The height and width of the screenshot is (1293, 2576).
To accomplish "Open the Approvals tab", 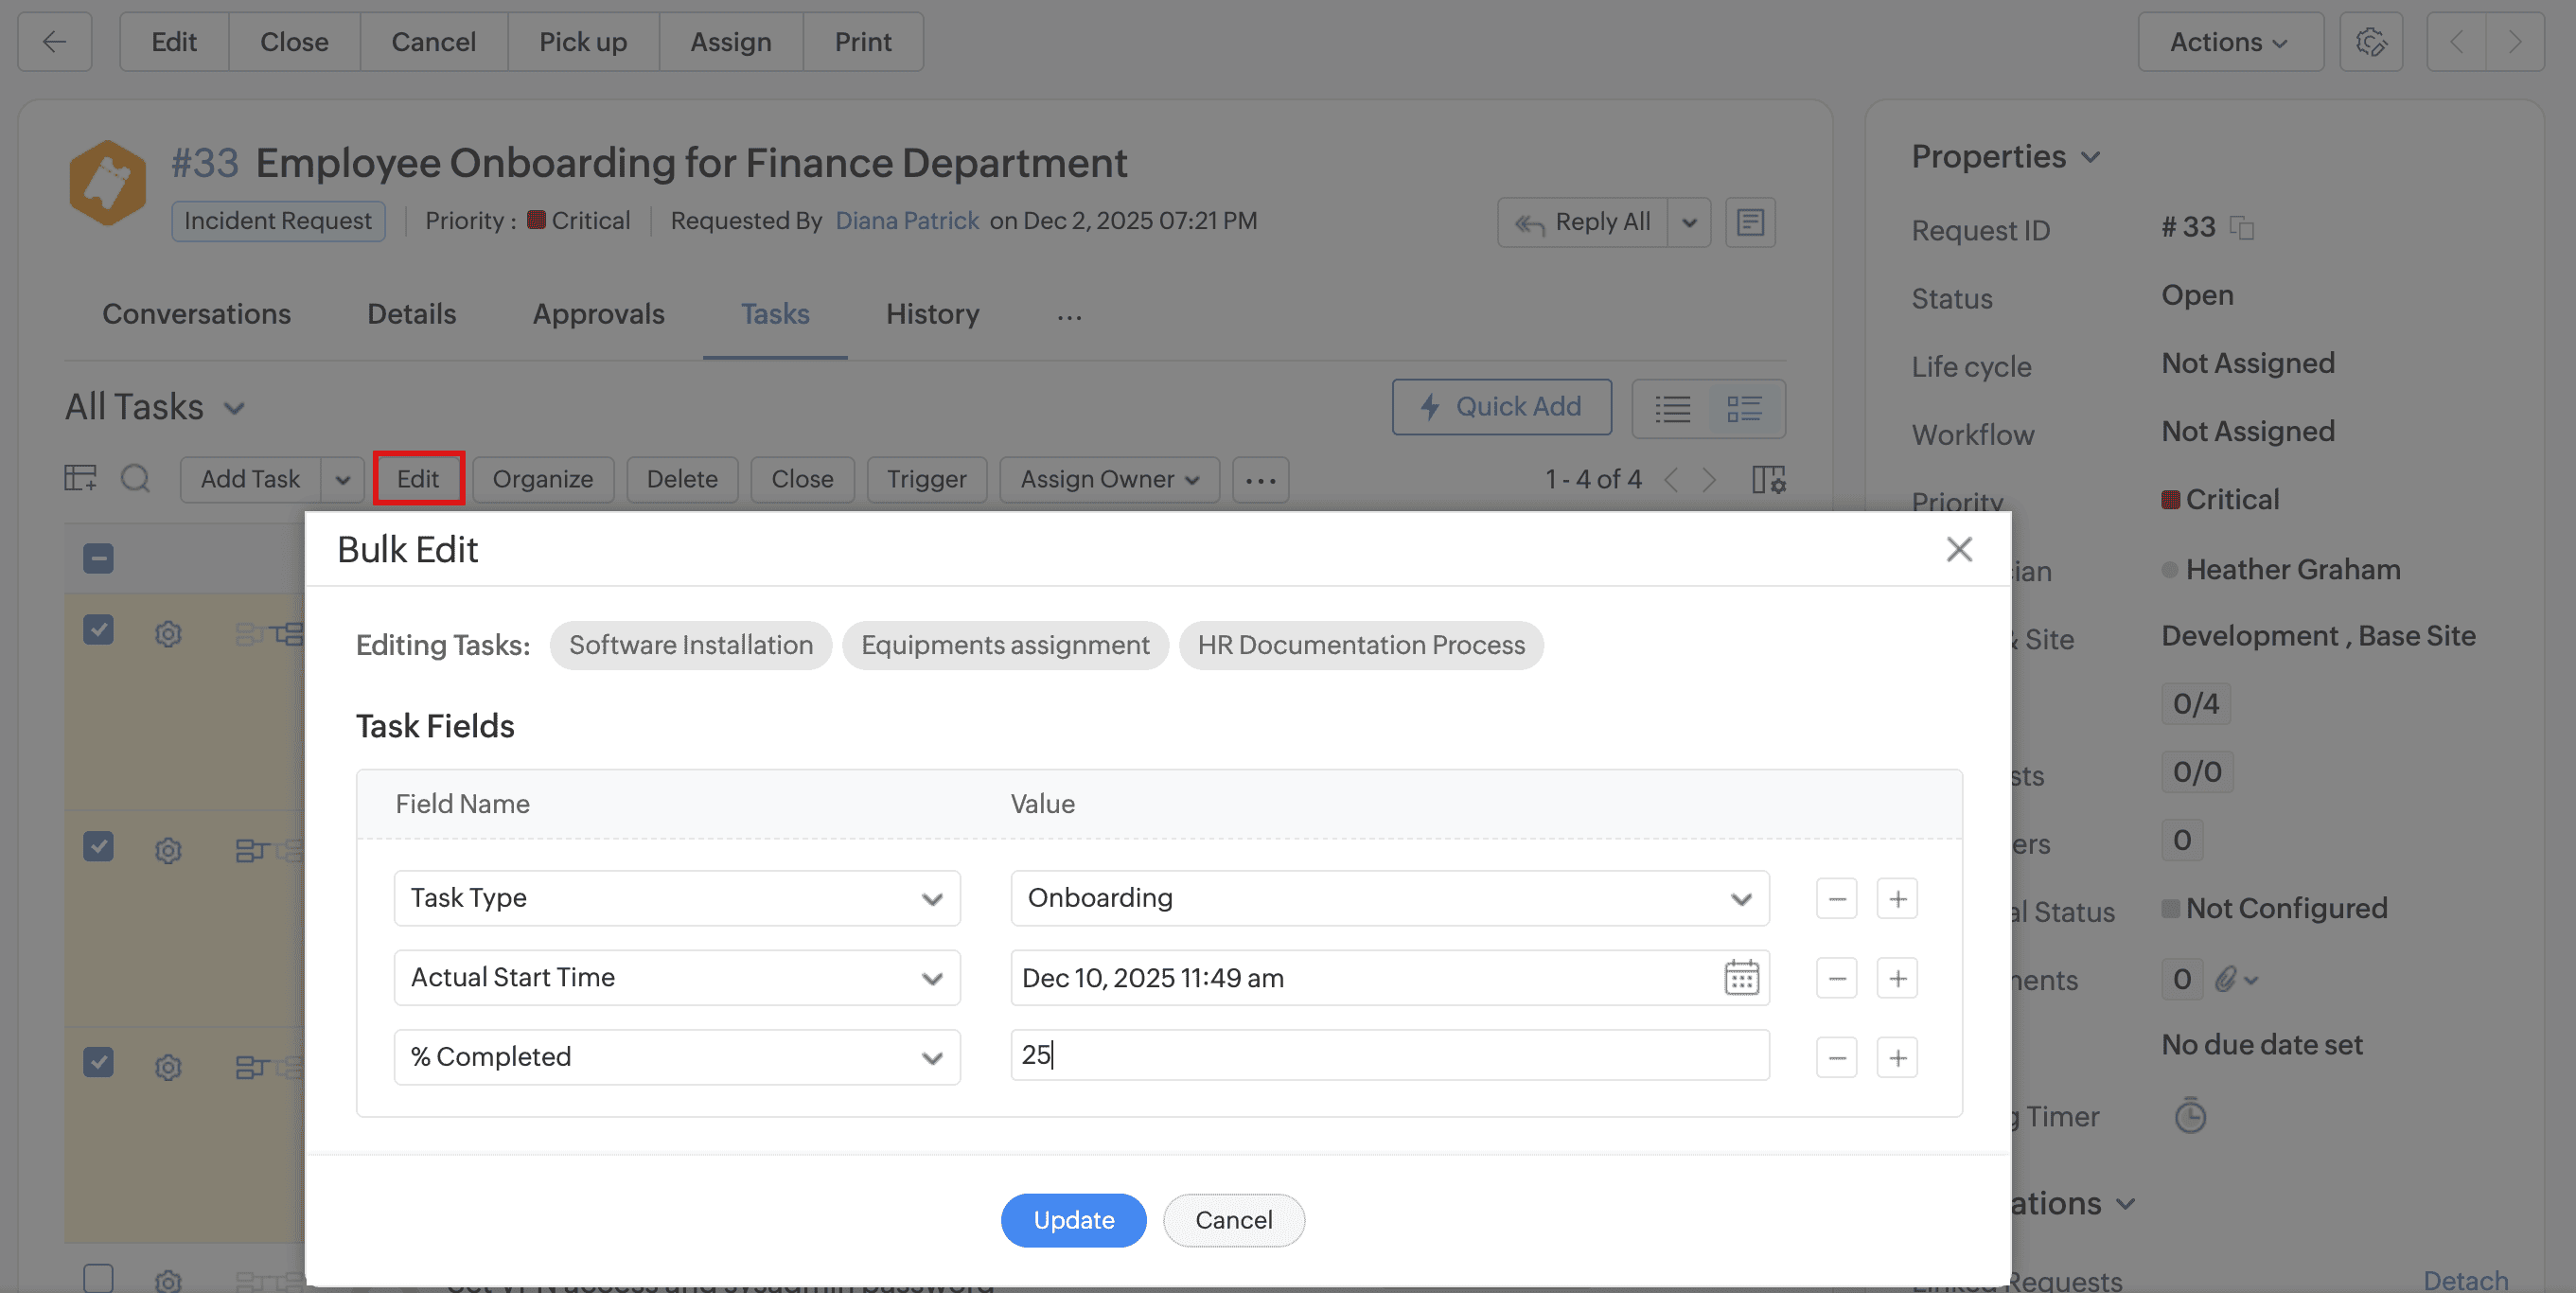I will click(598, 314).
